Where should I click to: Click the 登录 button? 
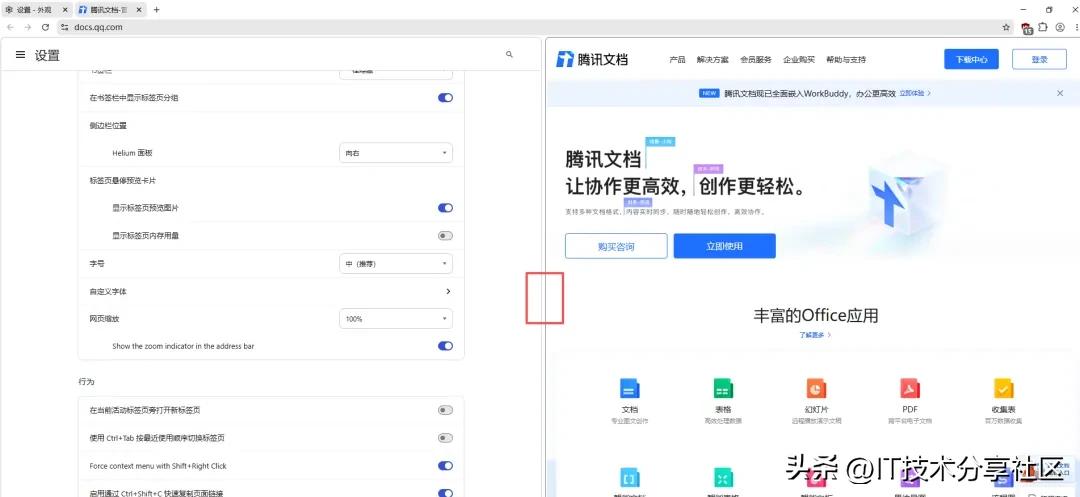point(1039,59)
